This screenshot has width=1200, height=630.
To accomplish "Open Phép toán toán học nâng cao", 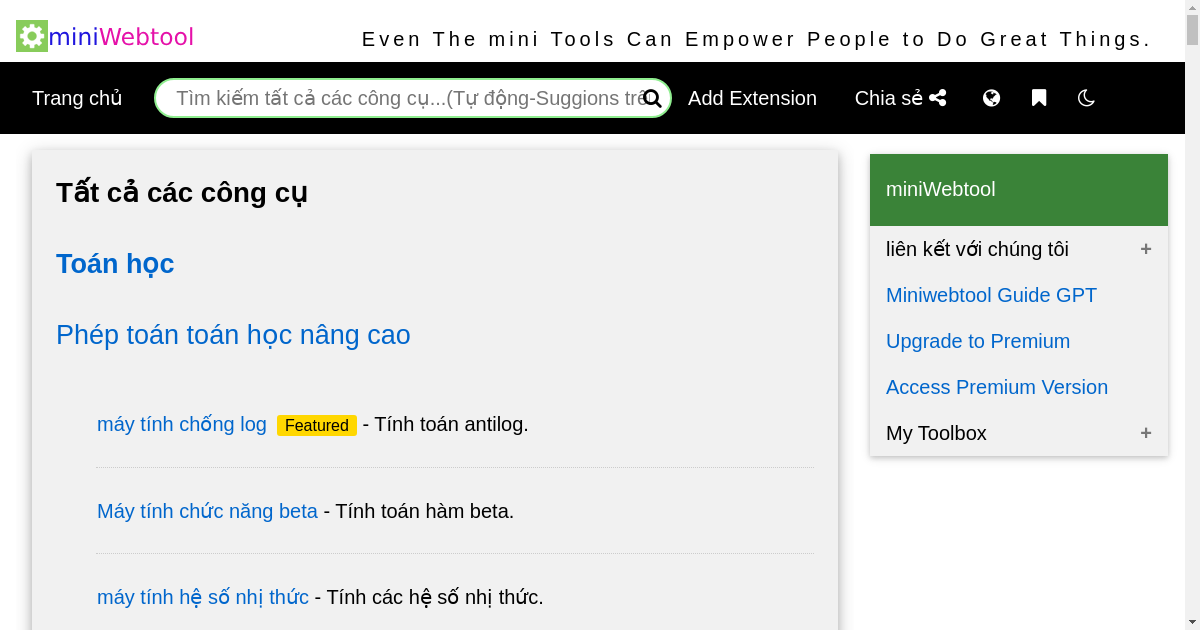I will 233,335.
